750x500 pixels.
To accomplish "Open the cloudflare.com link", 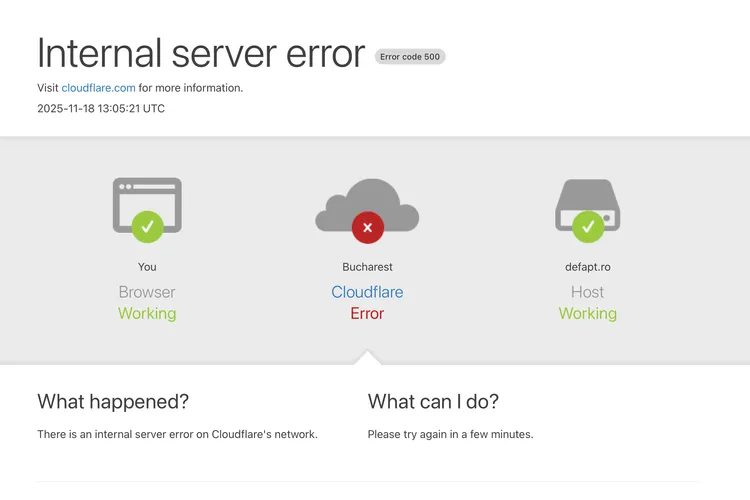I will 98,88.
